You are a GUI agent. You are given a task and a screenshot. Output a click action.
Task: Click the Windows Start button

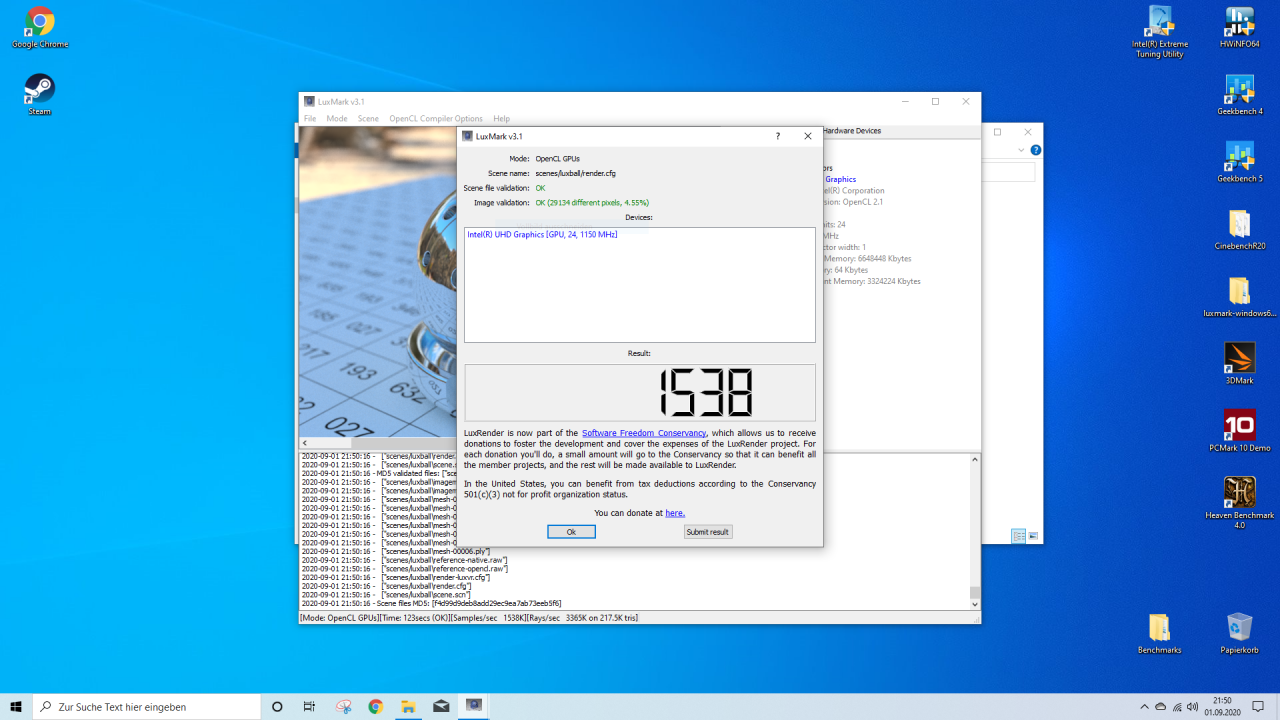point(16,706)
